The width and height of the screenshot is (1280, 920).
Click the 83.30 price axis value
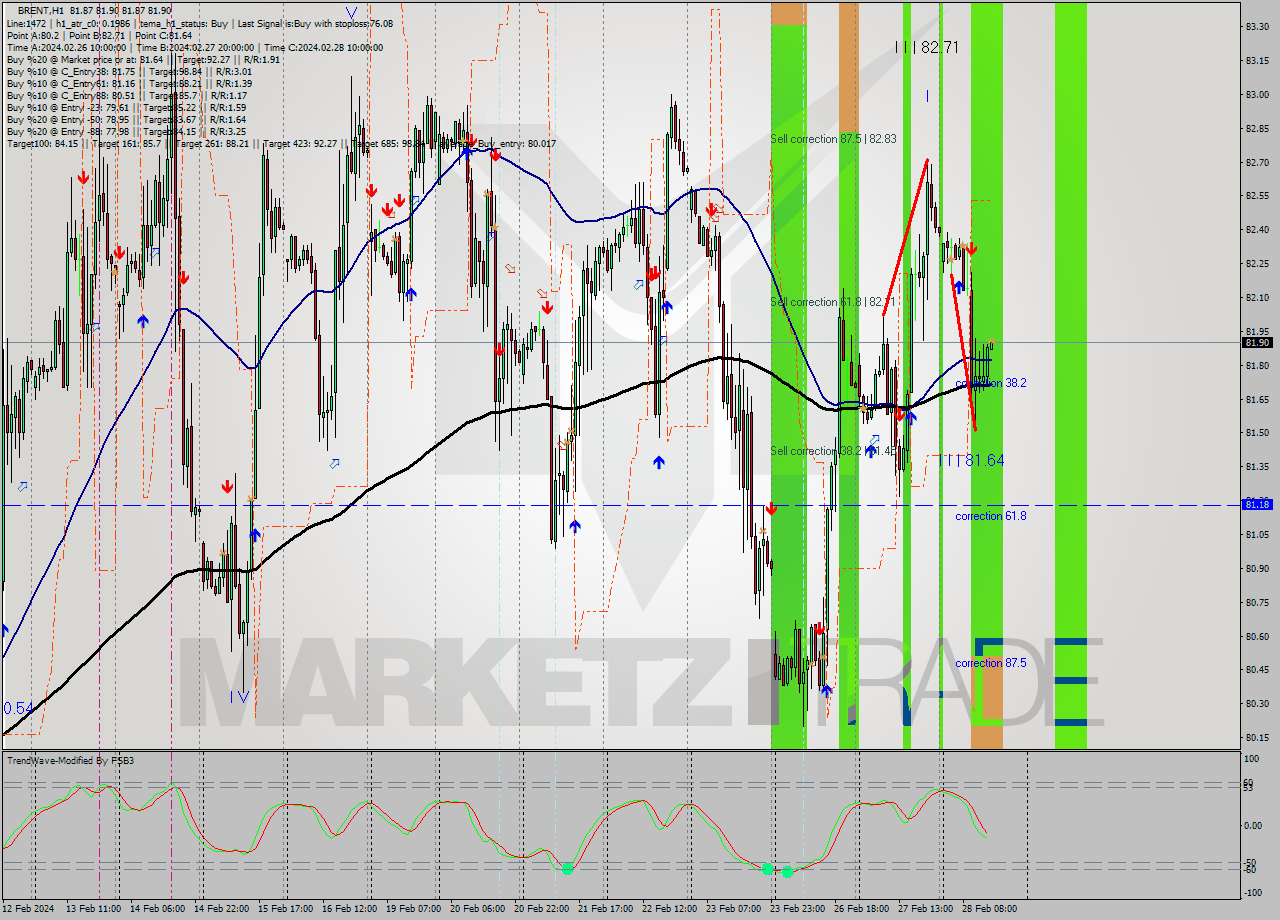[1257, 27]
